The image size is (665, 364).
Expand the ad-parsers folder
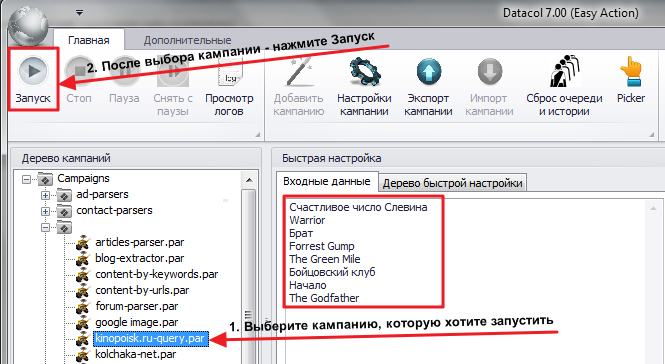tap(45, 195)
